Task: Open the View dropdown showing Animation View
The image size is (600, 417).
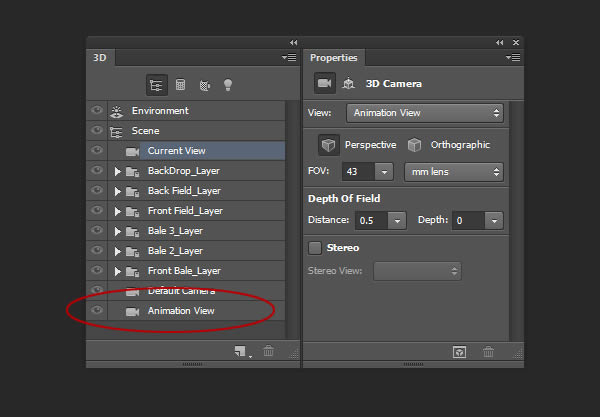Action: click(425, 113)
